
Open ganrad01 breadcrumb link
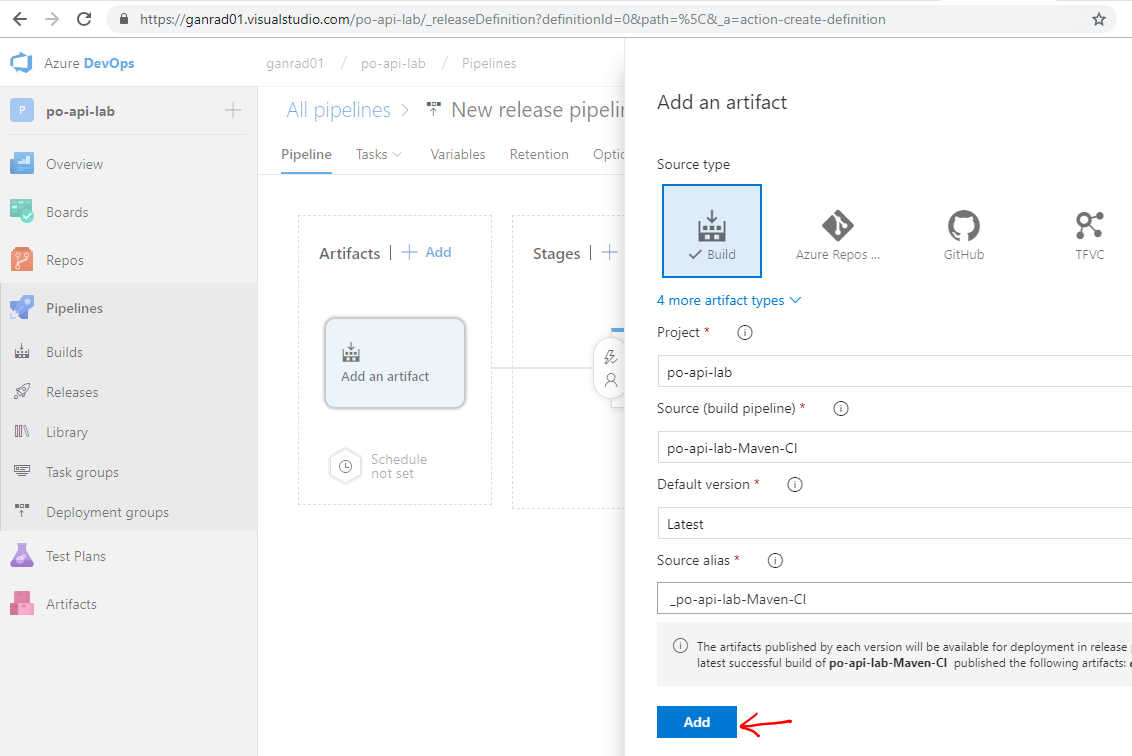[295, 64]
